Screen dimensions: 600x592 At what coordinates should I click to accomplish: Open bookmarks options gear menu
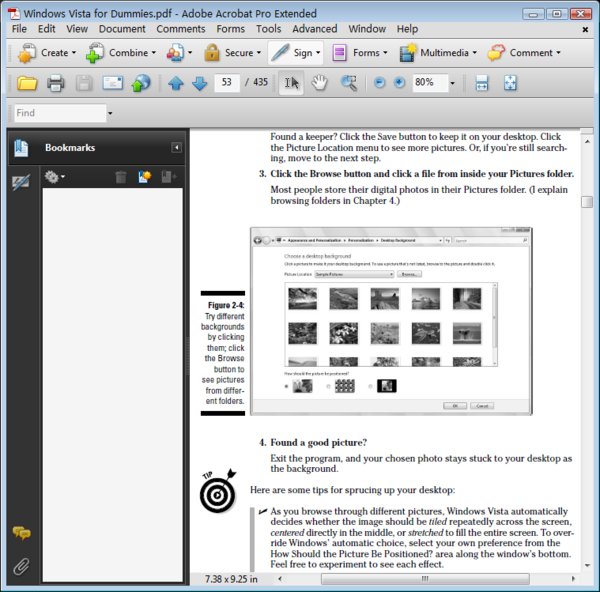(54, 177)
